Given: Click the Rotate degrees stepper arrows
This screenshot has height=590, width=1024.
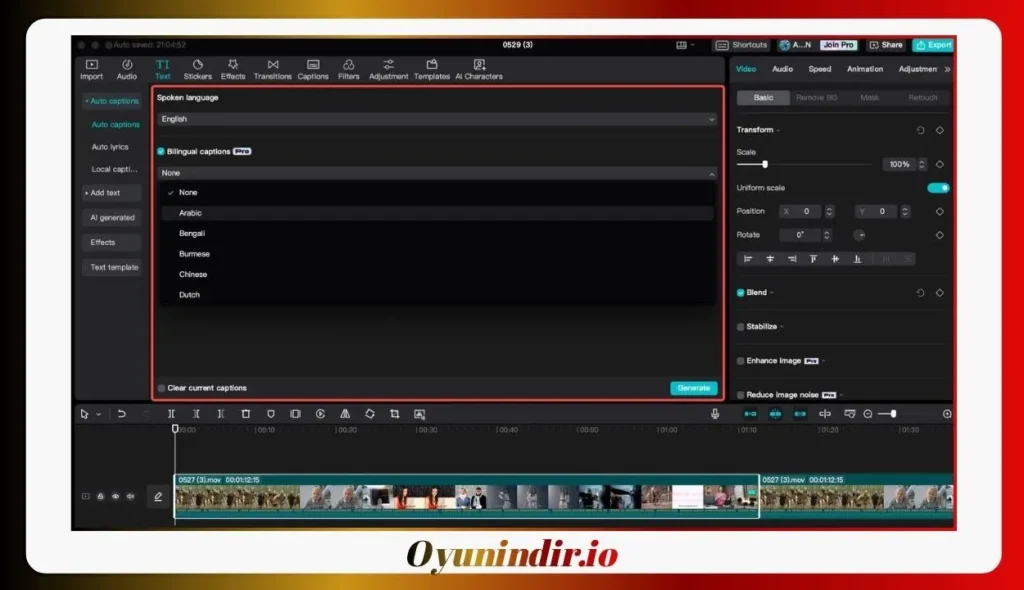Looking at the screenshot, I should (827, 235).
